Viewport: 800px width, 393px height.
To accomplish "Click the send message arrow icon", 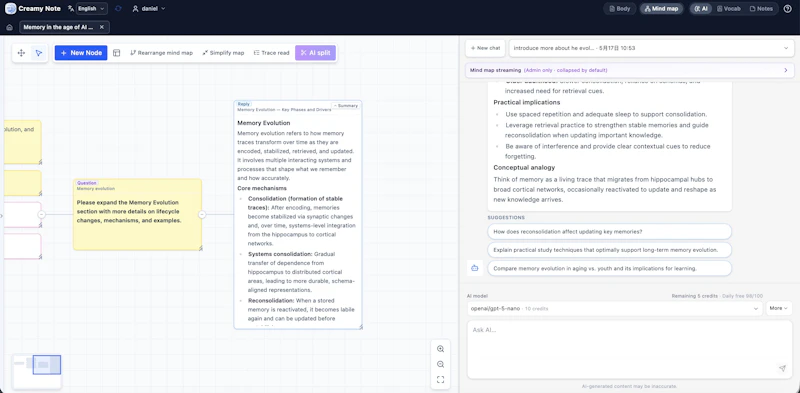I will 782,369.
